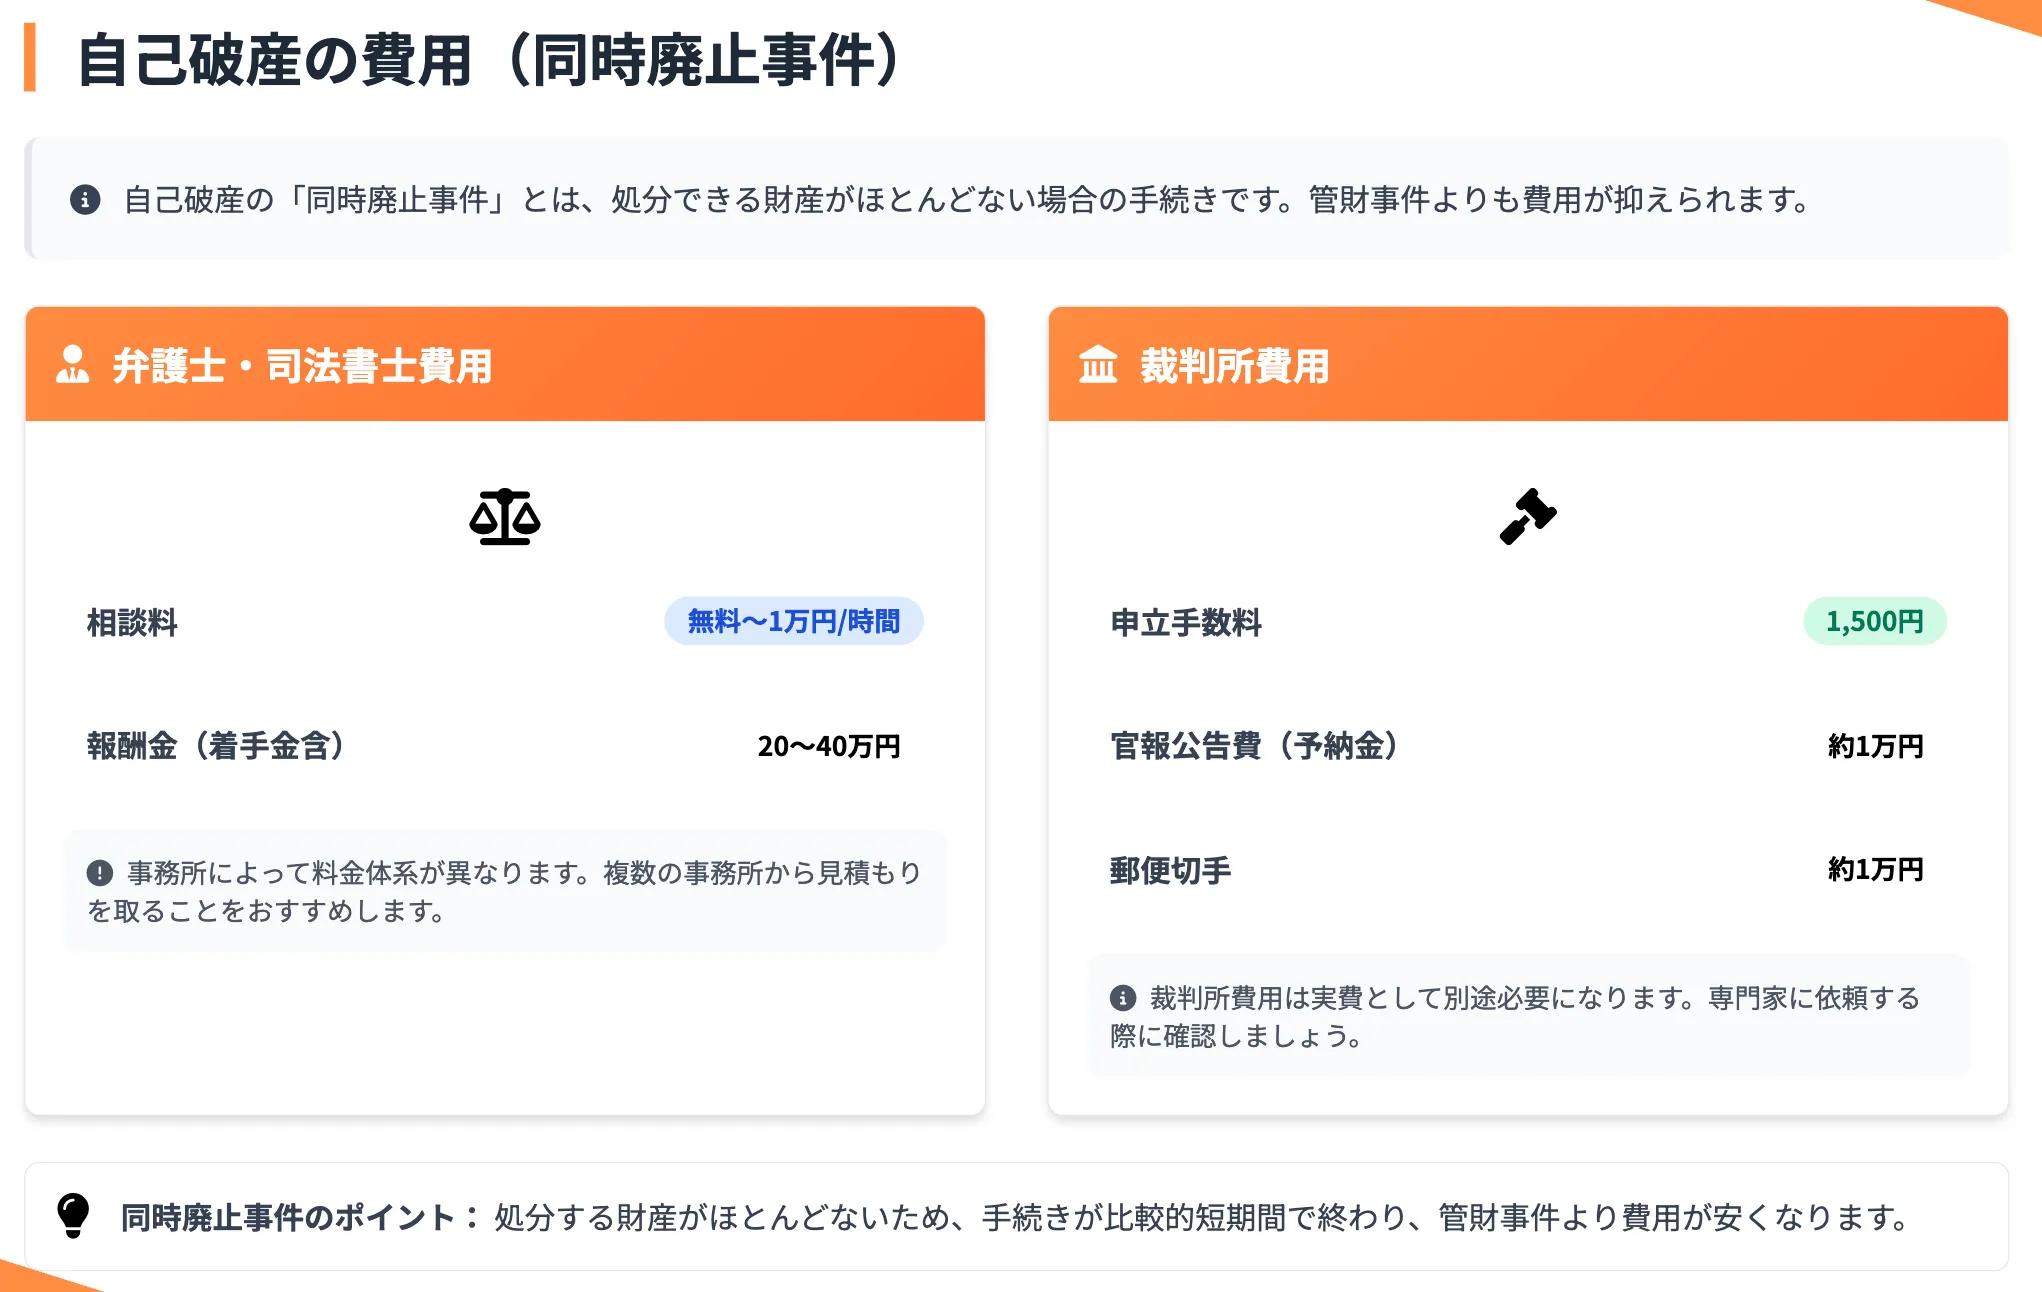
Task: Select the person icon beside 弁護士・司法書士費用
Action: (71, 365)
